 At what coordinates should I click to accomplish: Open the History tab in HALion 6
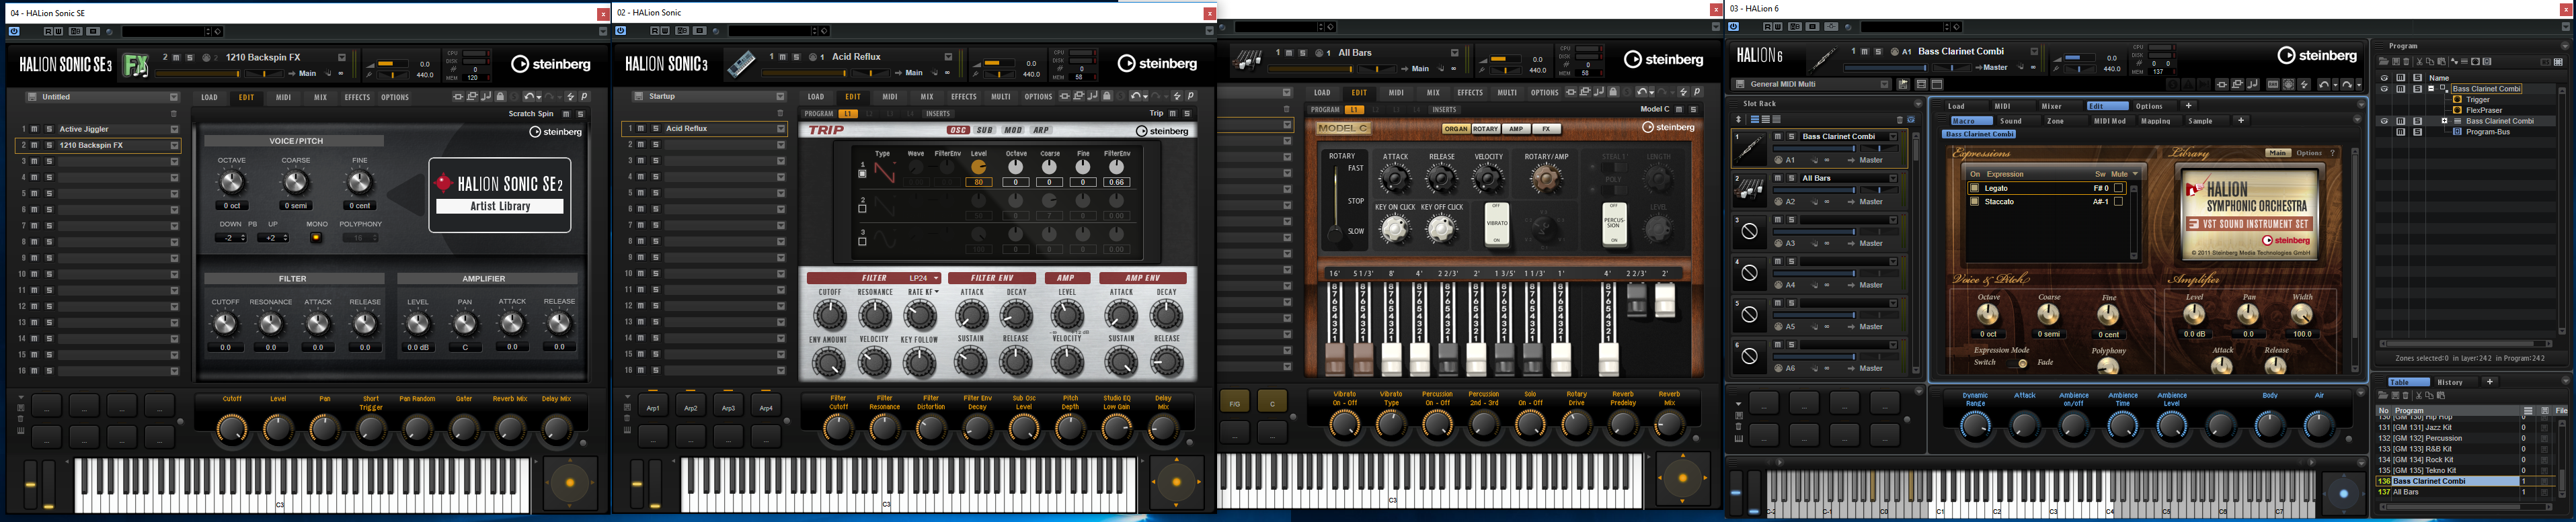[2450, 381]
